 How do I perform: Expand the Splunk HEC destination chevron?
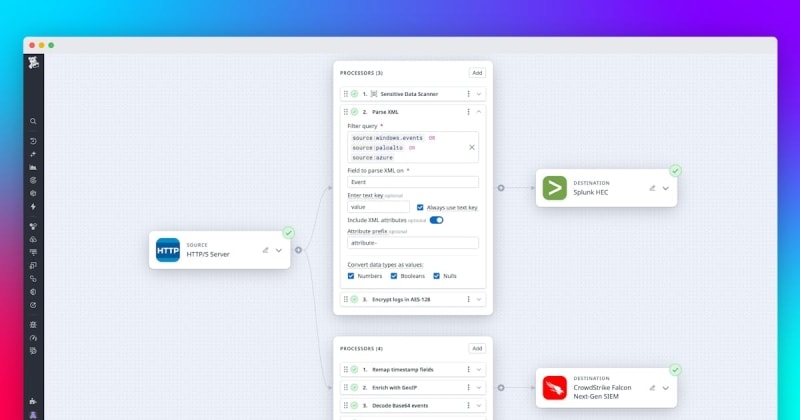(665, 187)
